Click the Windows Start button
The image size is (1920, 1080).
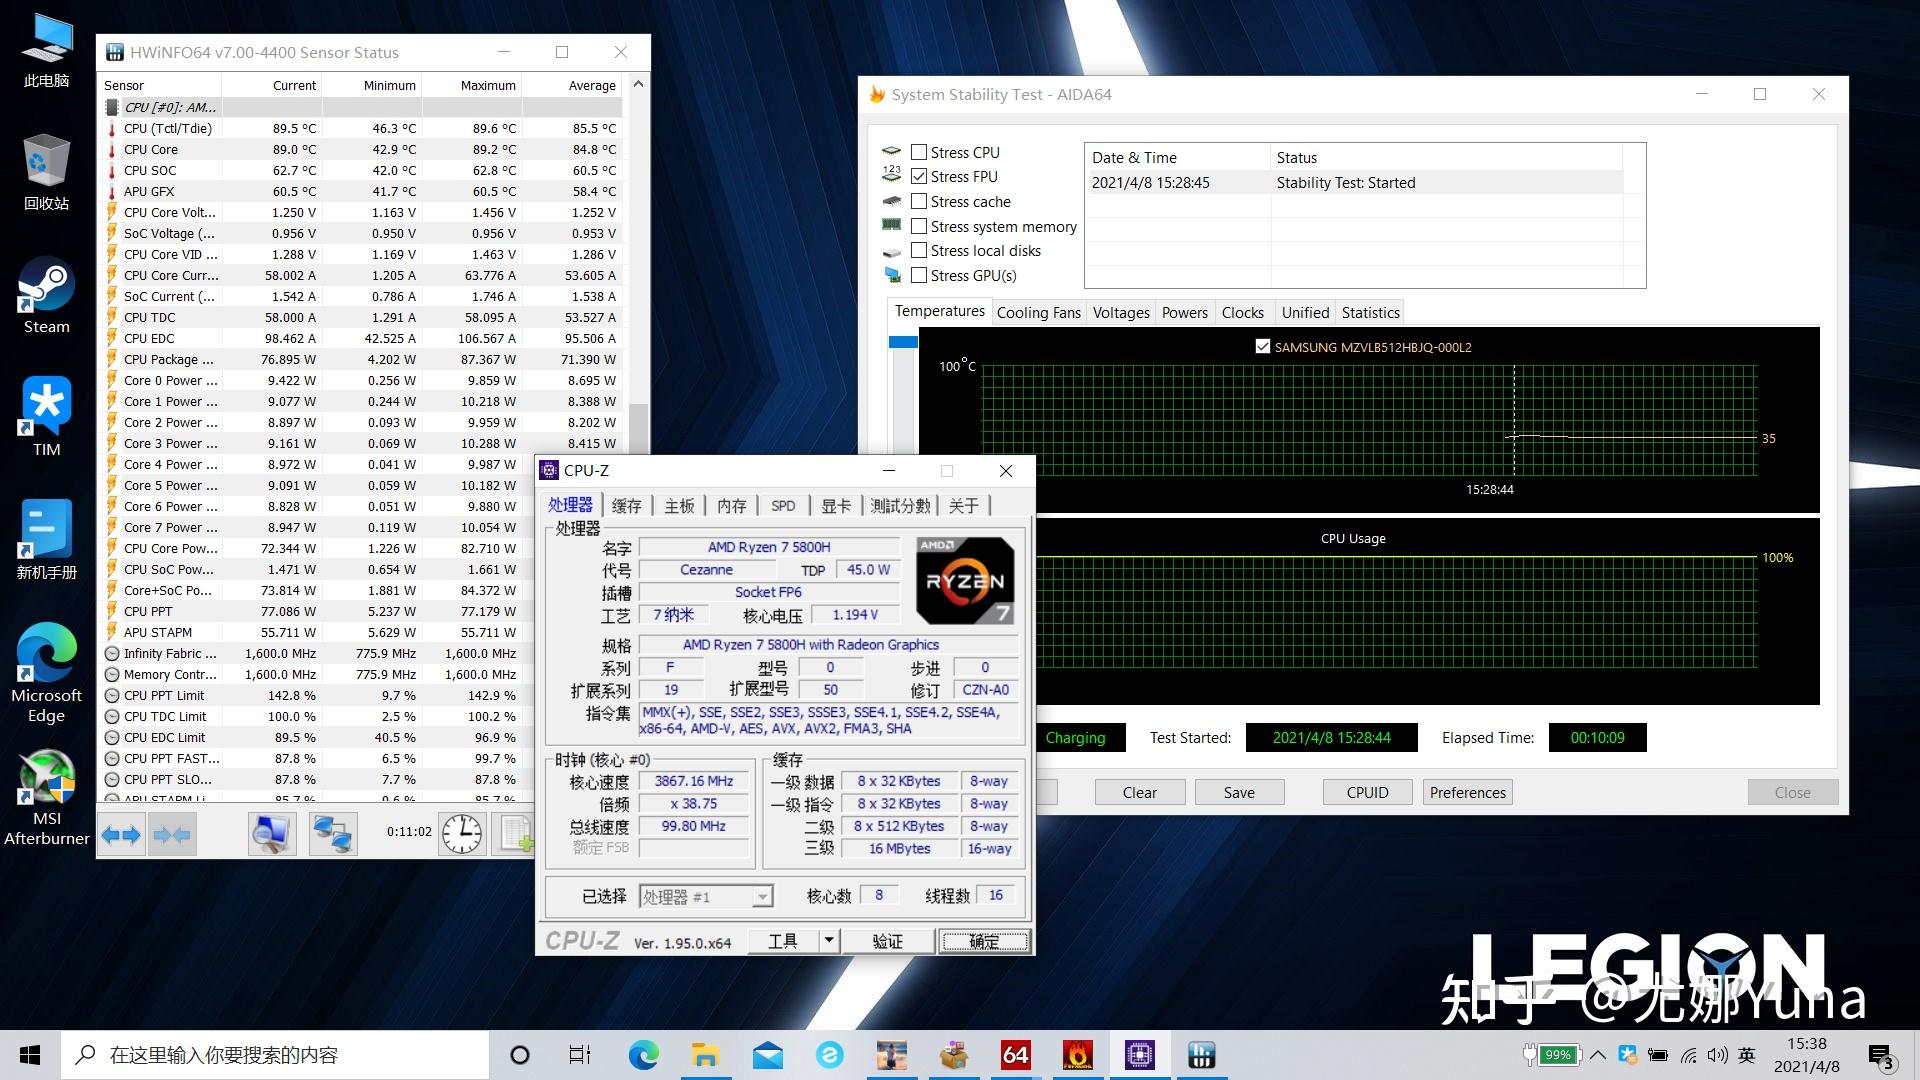tap(30, 1055)
